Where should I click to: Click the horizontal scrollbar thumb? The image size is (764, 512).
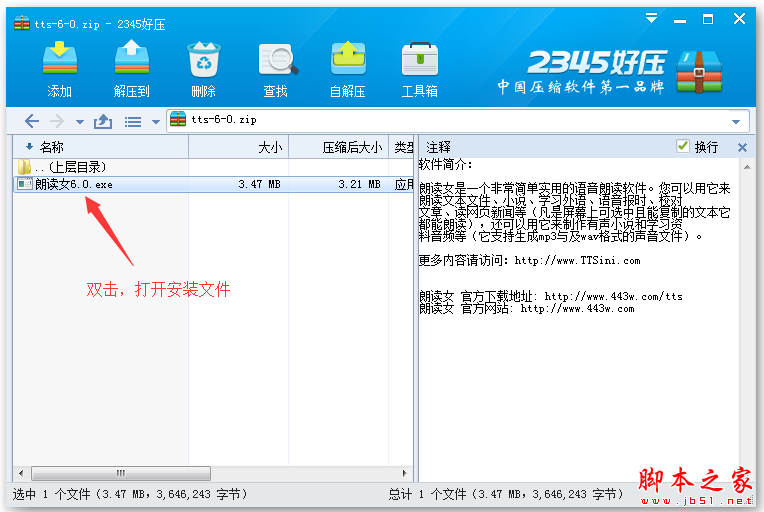point(121,473)
